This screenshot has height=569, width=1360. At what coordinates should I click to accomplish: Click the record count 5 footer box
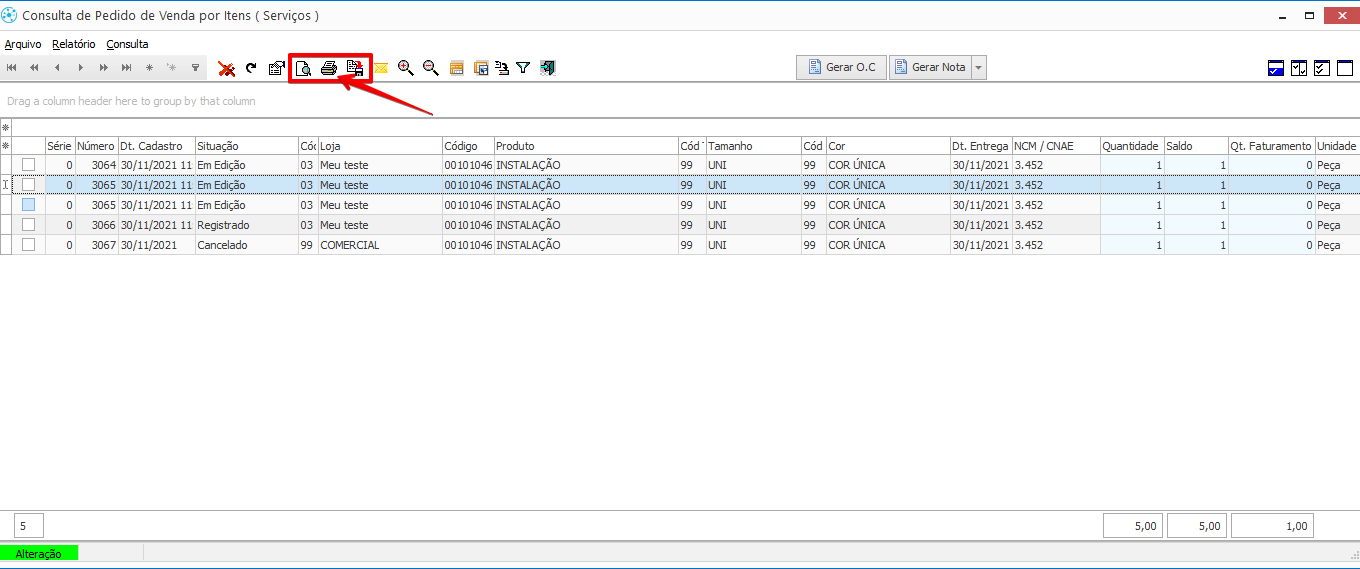[x=28, y=526]
